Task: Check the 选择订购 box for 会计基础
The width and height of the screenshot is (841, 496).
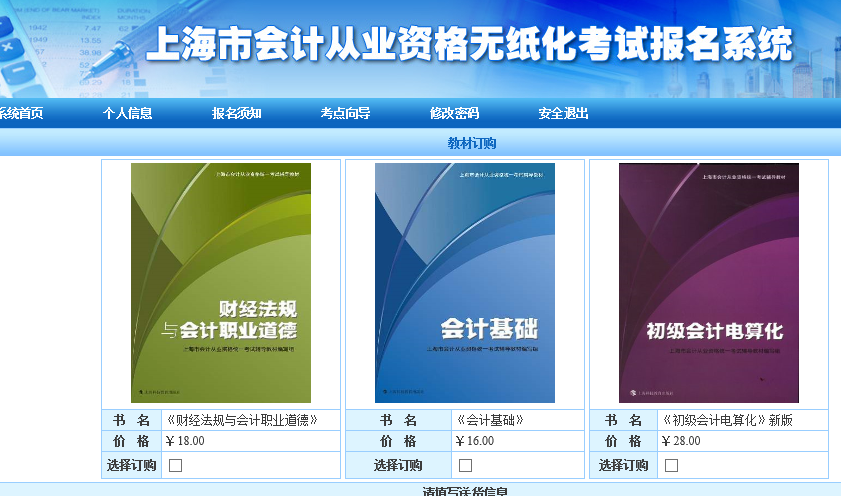Action: point(466,465)
